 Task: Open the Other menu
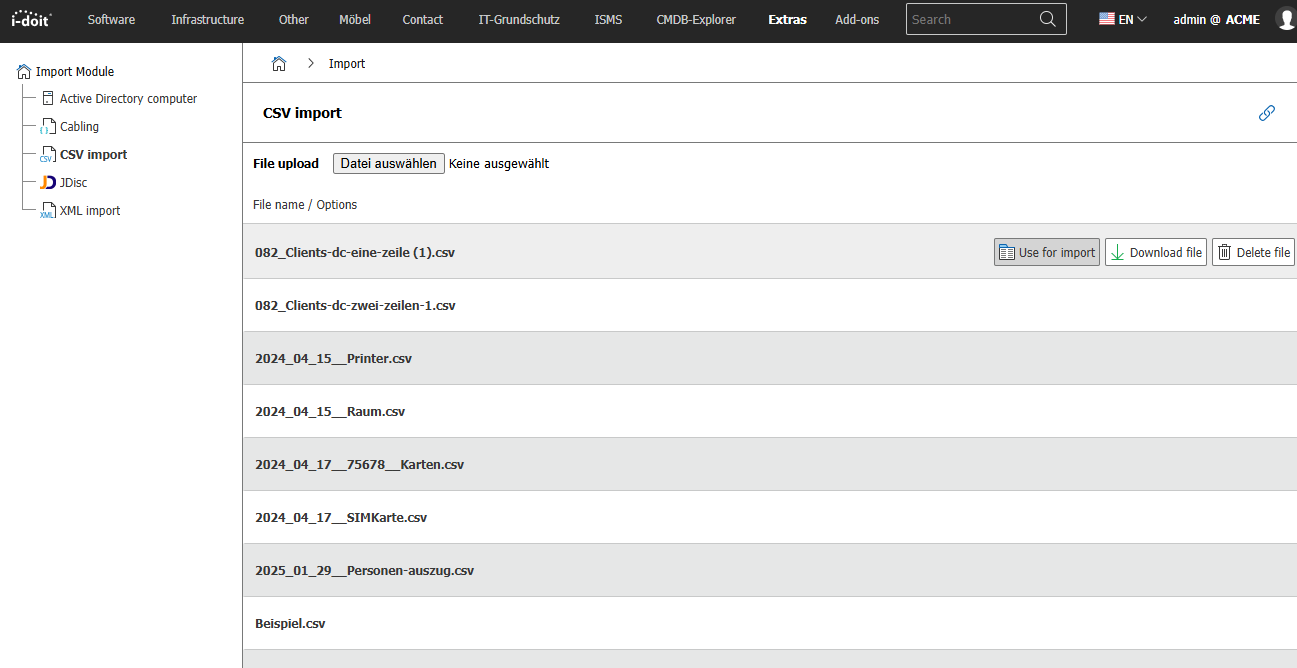[294, 19]
